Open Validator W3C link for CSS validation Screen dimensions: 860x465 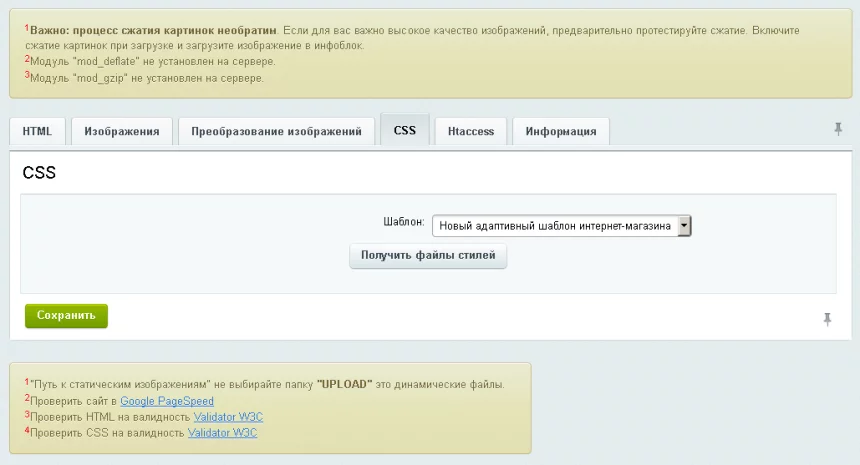(x=222, y=433)
